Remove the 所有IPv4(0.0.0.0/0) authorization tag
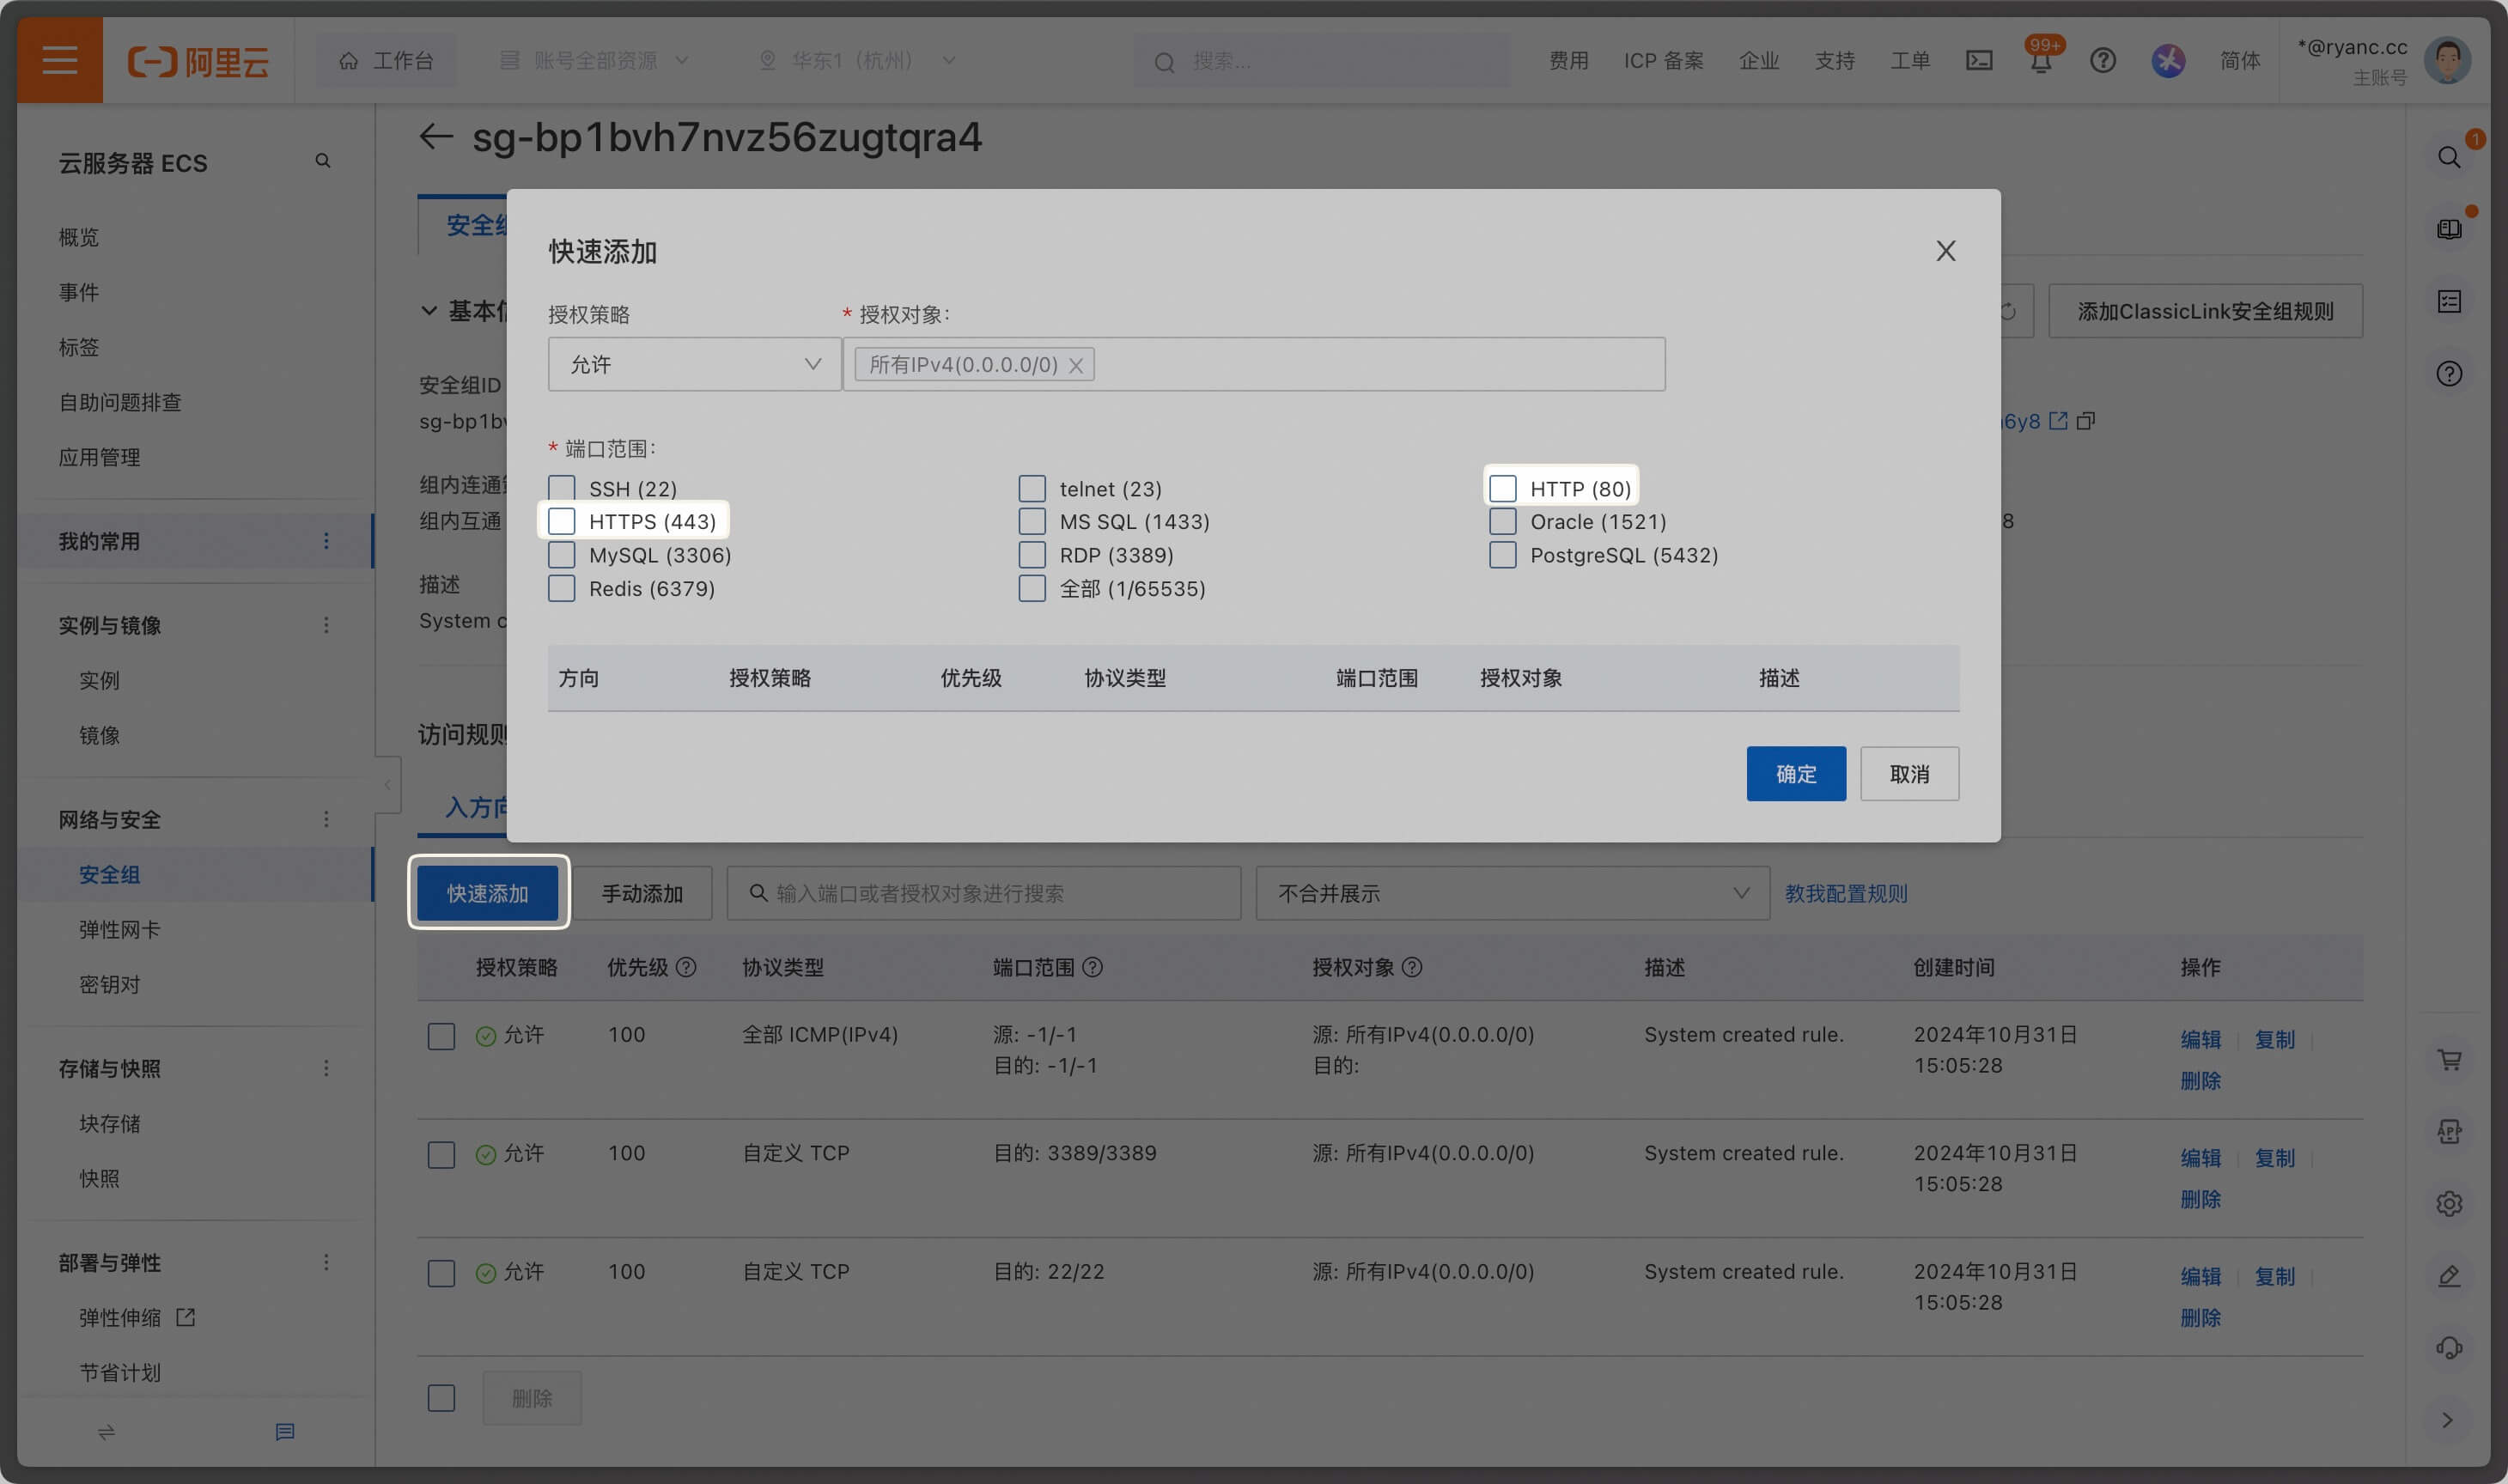This screenshot has width=2508, height=1484. coord(1076,364)
